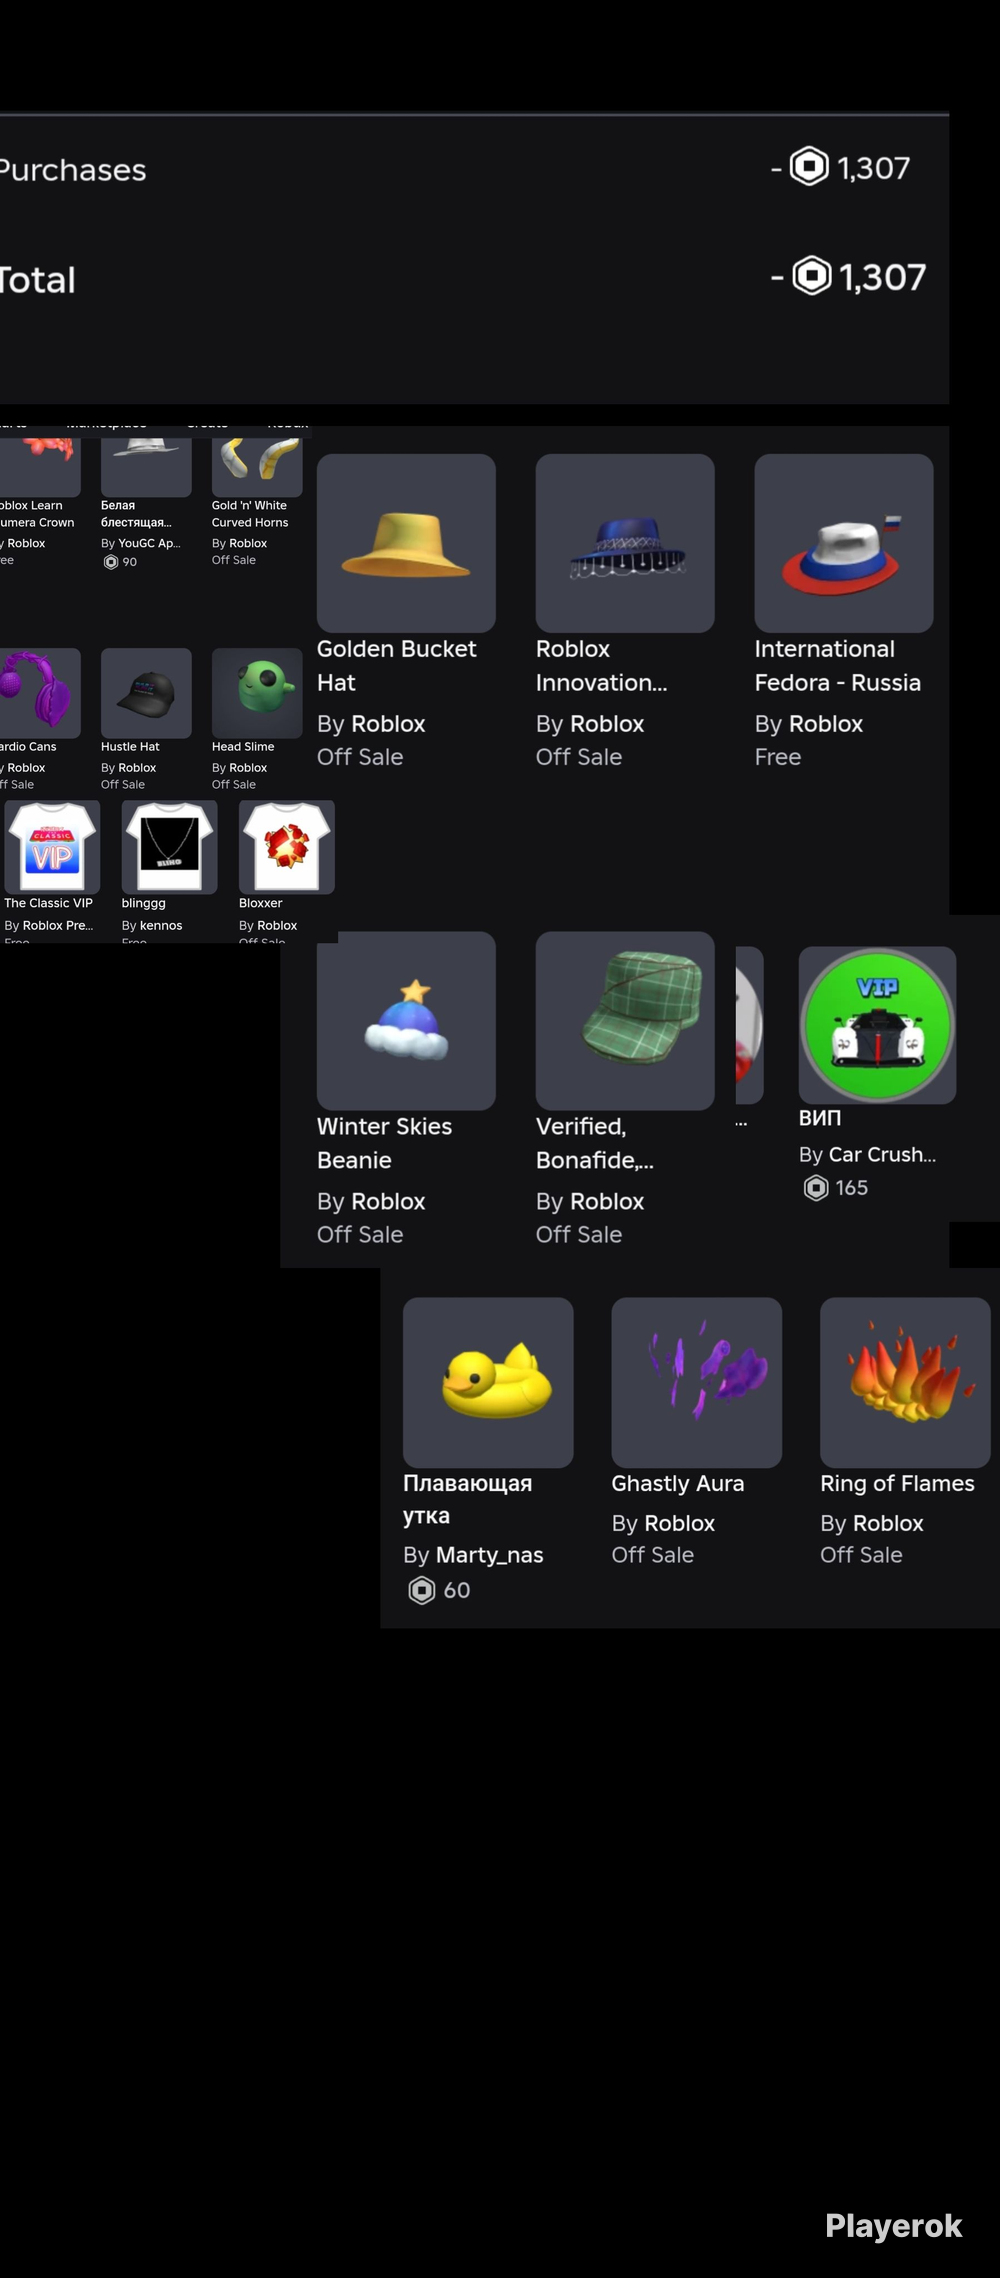
Task: Open the International Fedora Russia thumbnail
Action: tap(844, 543)
